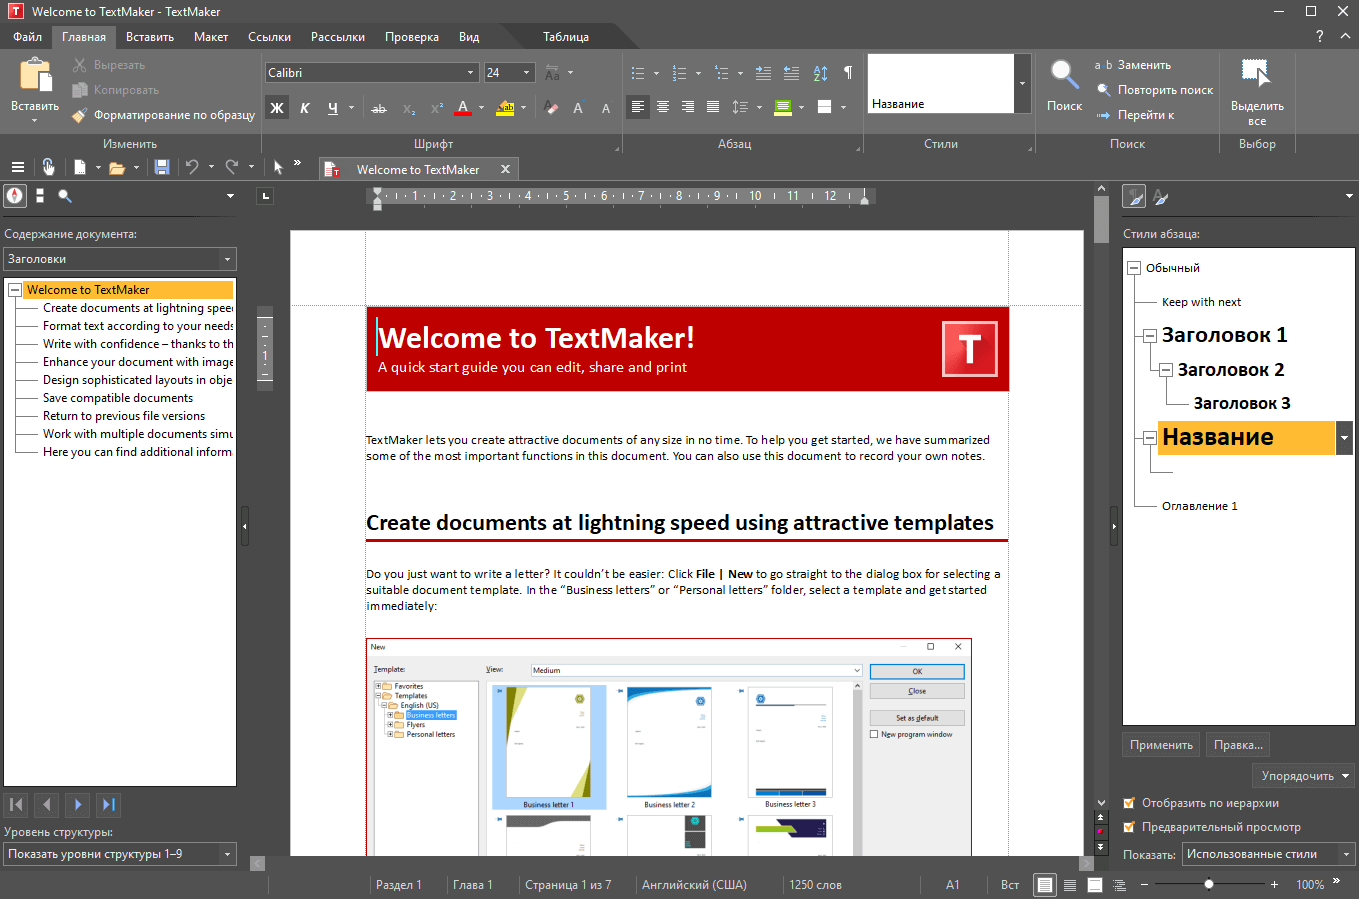Show formatting marks with the paragraph mark icon
Image resolution: width=1359 pixels, height=899 pixels.
click(847, 72)
